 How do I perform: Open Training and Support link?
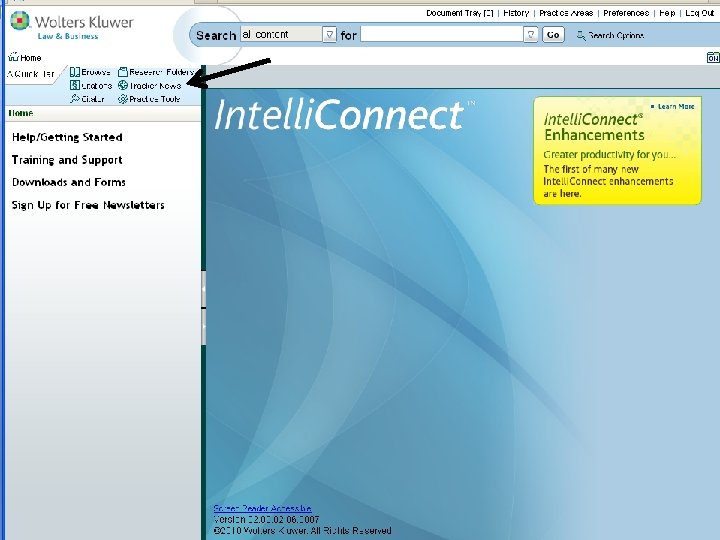pos(67,160)
